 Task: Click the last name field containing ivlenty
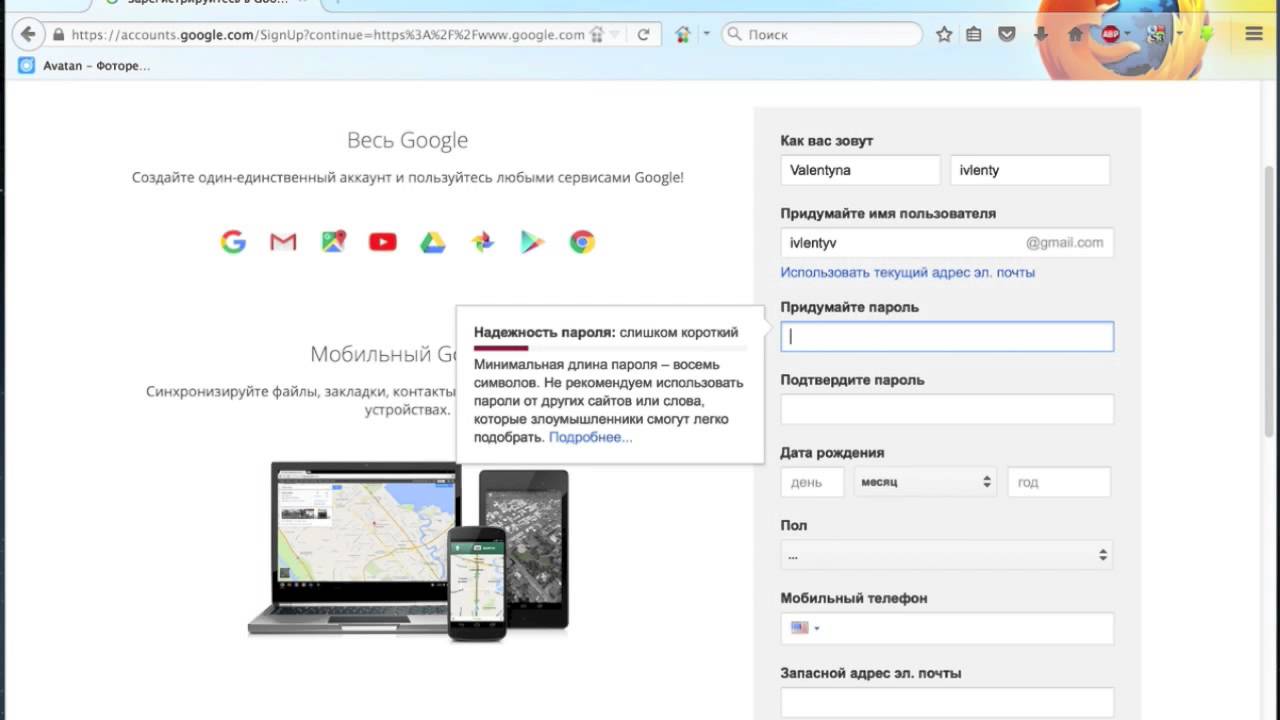point(1030,170)
